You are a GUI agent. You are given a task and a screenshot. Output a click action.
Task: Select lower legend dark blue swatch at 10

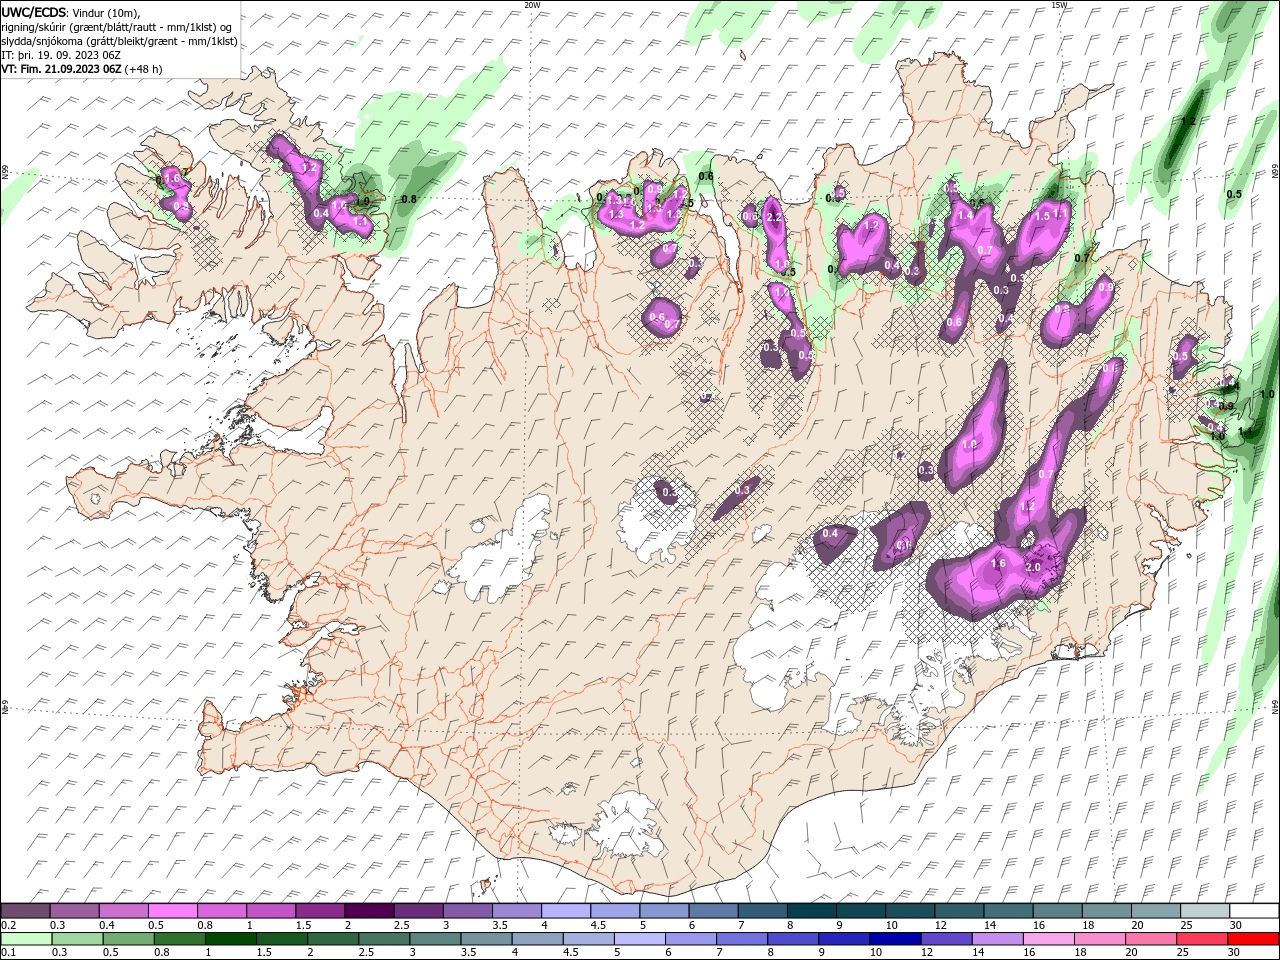pos(895,939)
